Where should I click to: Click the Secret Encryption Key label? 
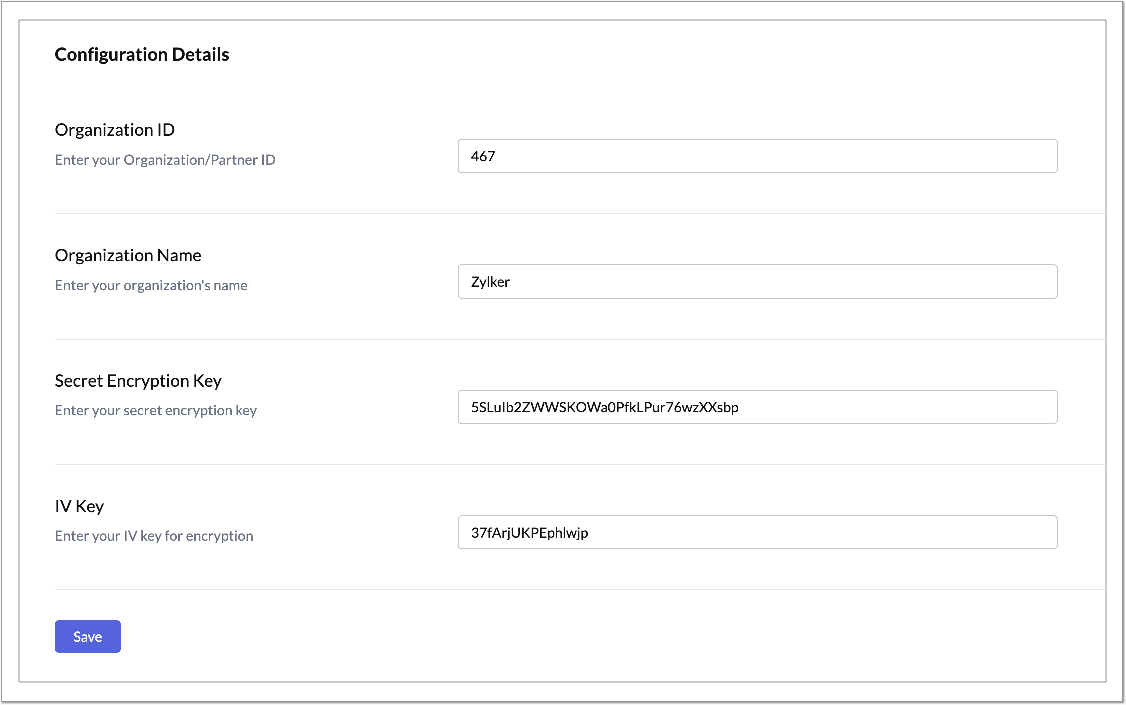[x=138, y=381]
